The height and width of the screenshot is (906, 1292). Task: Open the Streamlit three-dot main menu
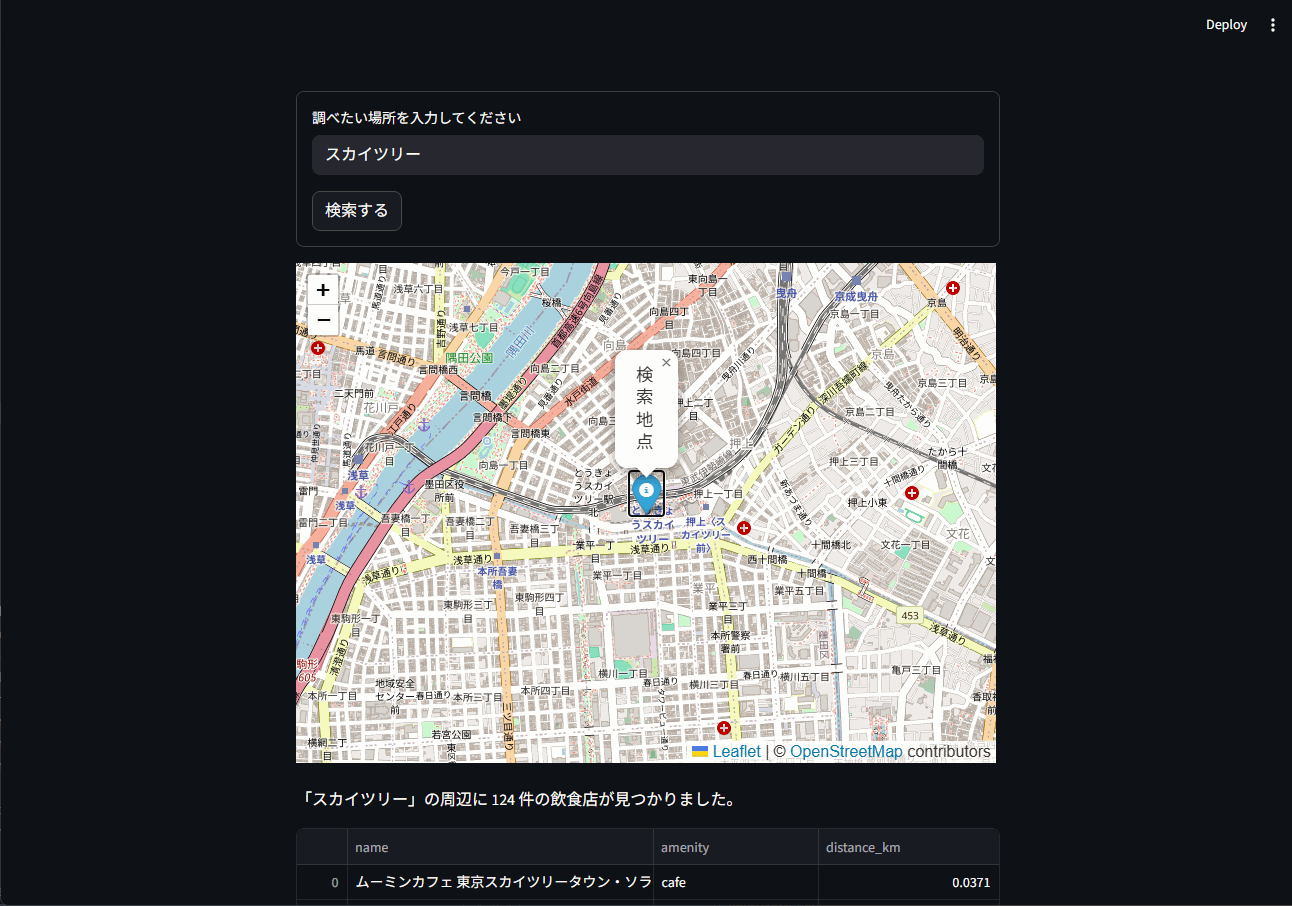point(1272,25)
